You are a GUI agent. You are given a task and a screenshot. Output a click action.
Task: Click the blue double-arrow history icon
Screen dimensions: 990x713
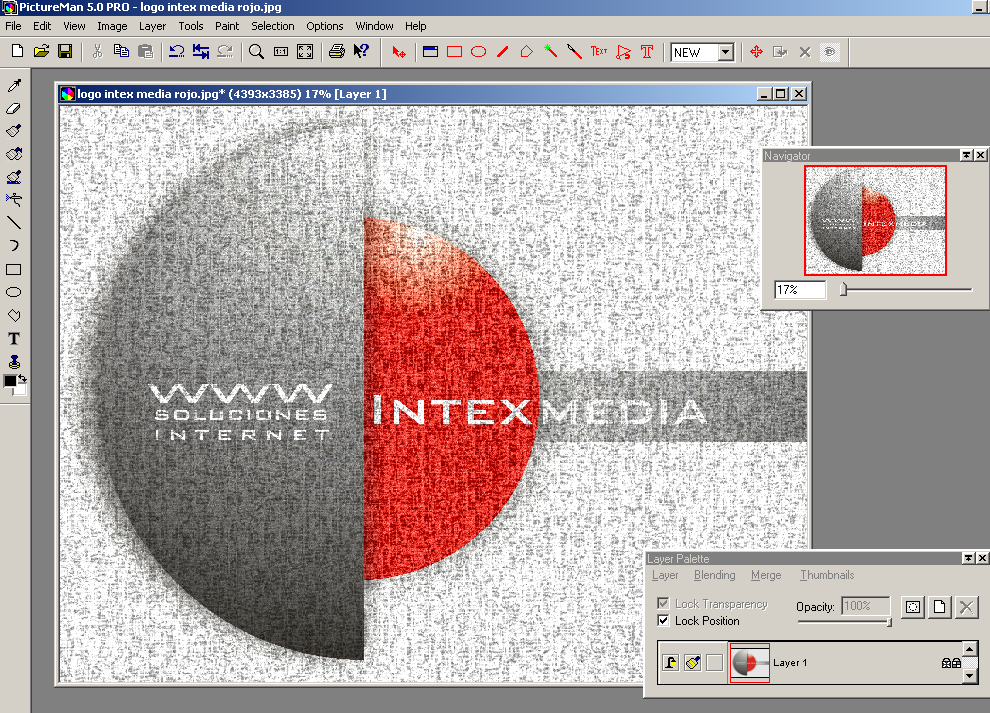coord(201,51)
